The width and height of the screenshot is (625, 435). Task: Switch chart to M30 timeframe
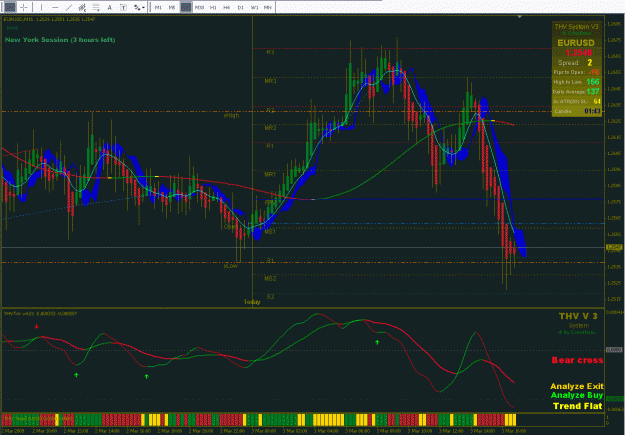pos(199,7)
